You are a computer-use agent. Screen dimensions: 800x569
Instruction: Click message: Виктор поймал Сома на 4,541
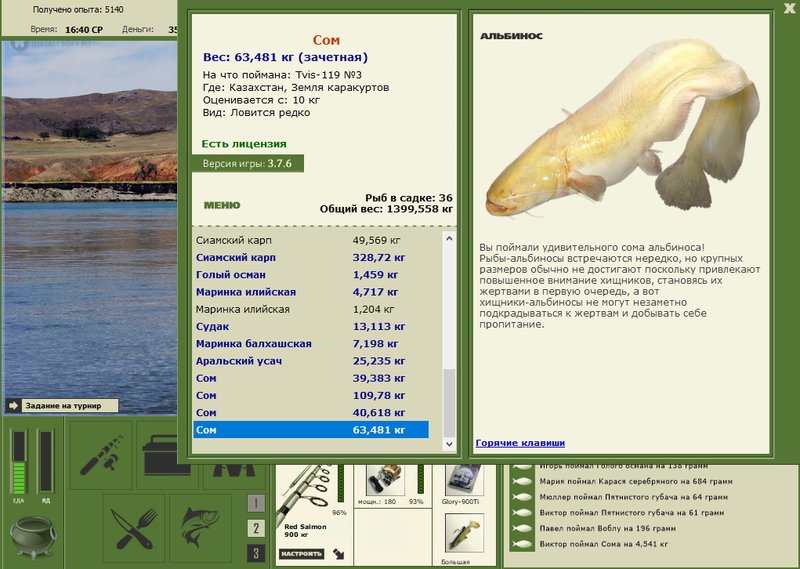(x=604, y=545)
